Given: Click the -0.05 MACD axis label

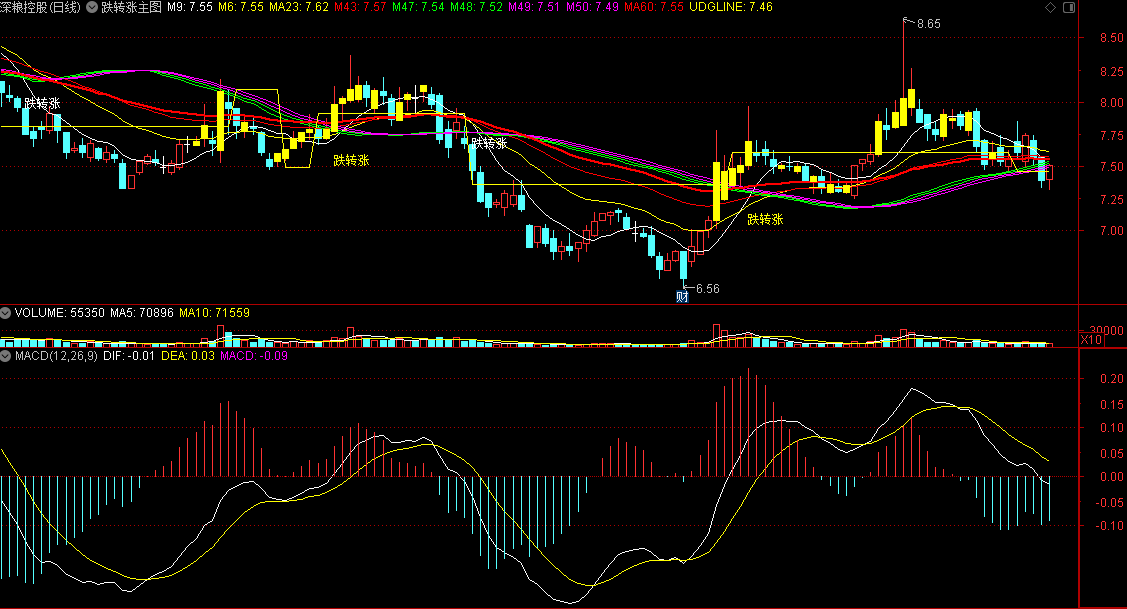Looking at the screenshot, I should tap(1110, 502).
